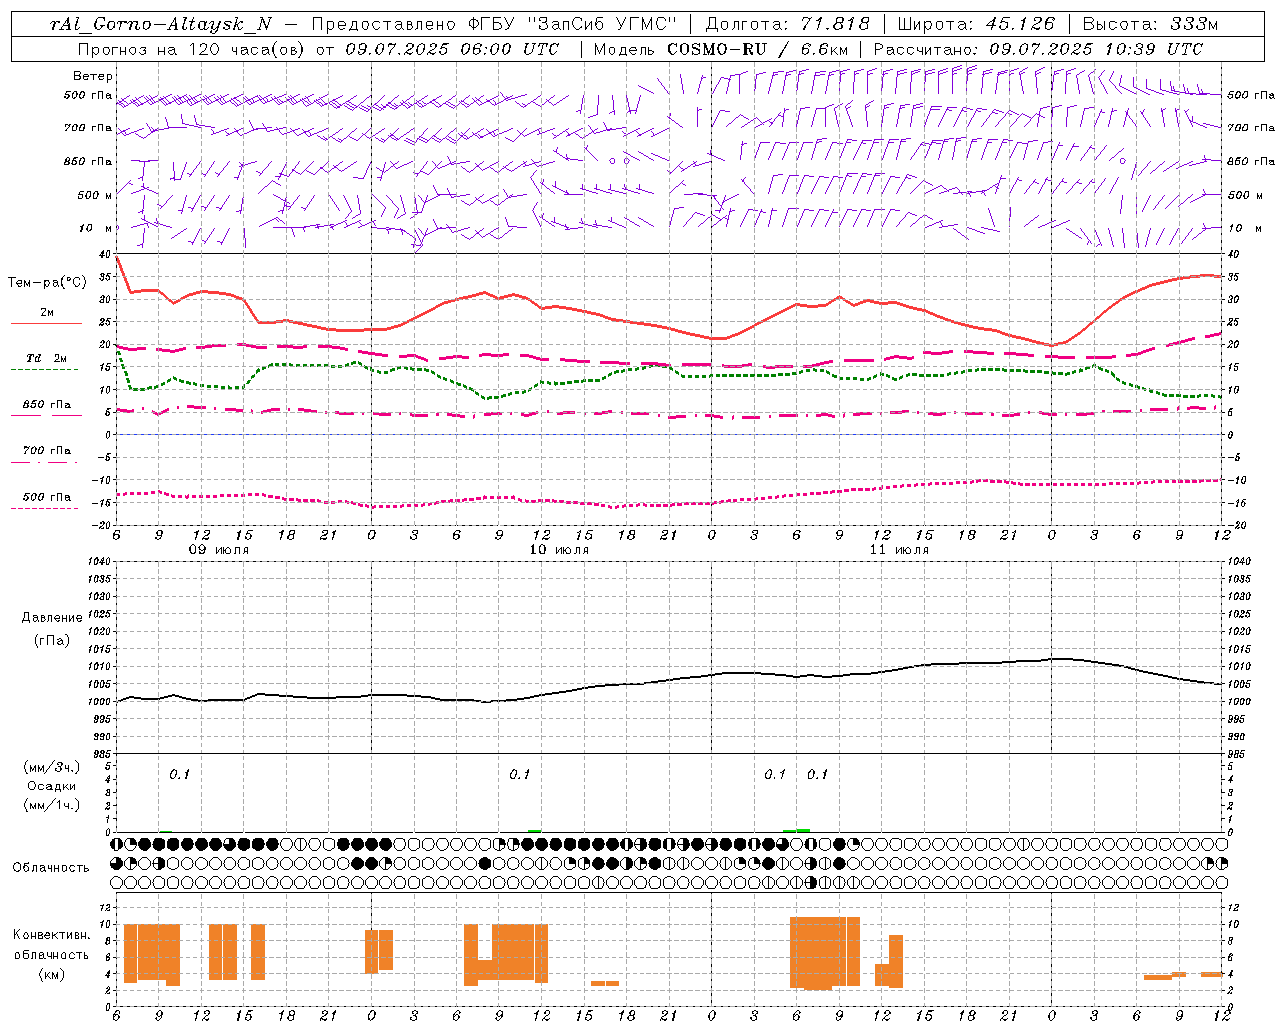Click the Модель COSMO-RU / 6.6км label
The width and height of the screenshot is (1280, 1024).
[x=721, y=49]
